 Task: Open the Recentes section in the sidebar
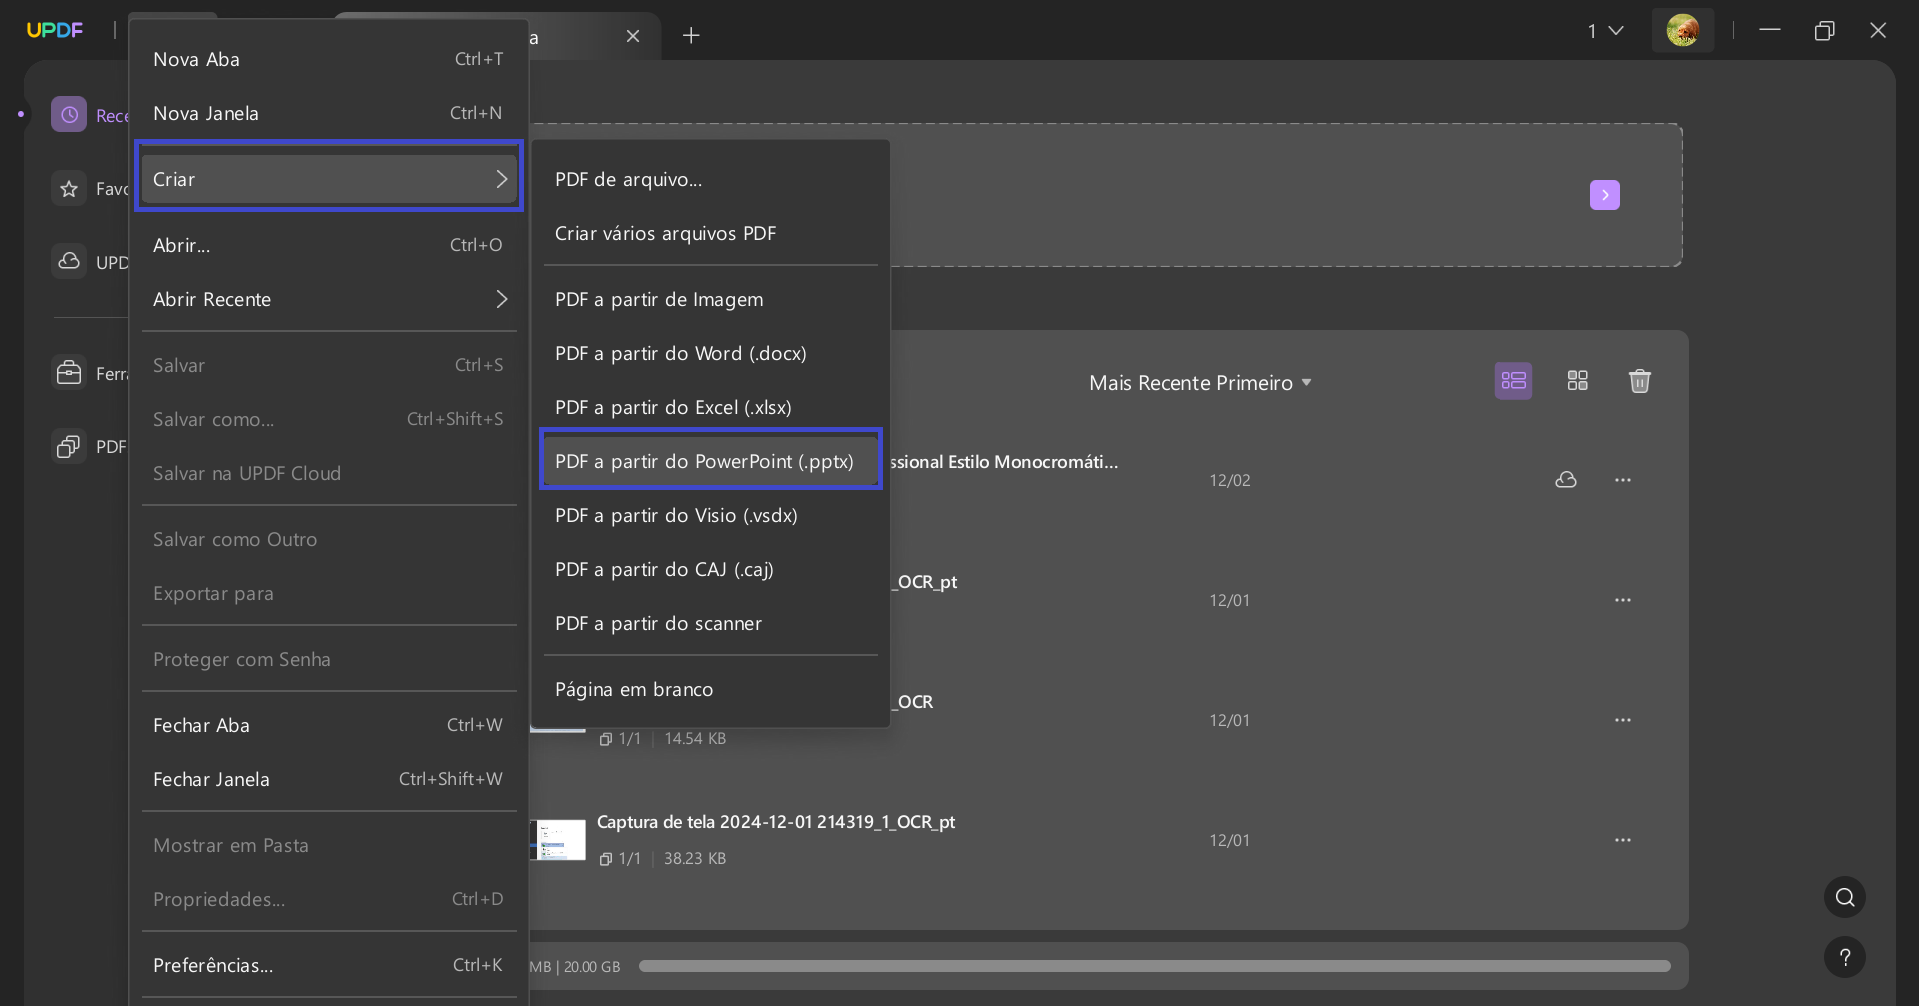point(69,114)
